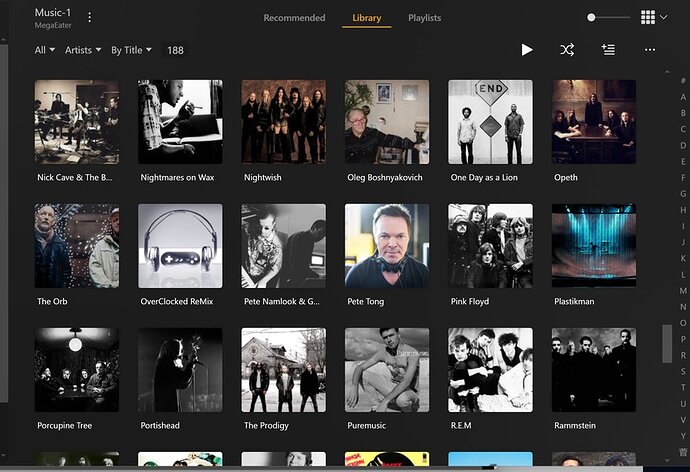Image resolution: width=690 pixels, height=472 pixels.
Task: Jump to letter S in the alphabet index
Action: coord(683,372)
